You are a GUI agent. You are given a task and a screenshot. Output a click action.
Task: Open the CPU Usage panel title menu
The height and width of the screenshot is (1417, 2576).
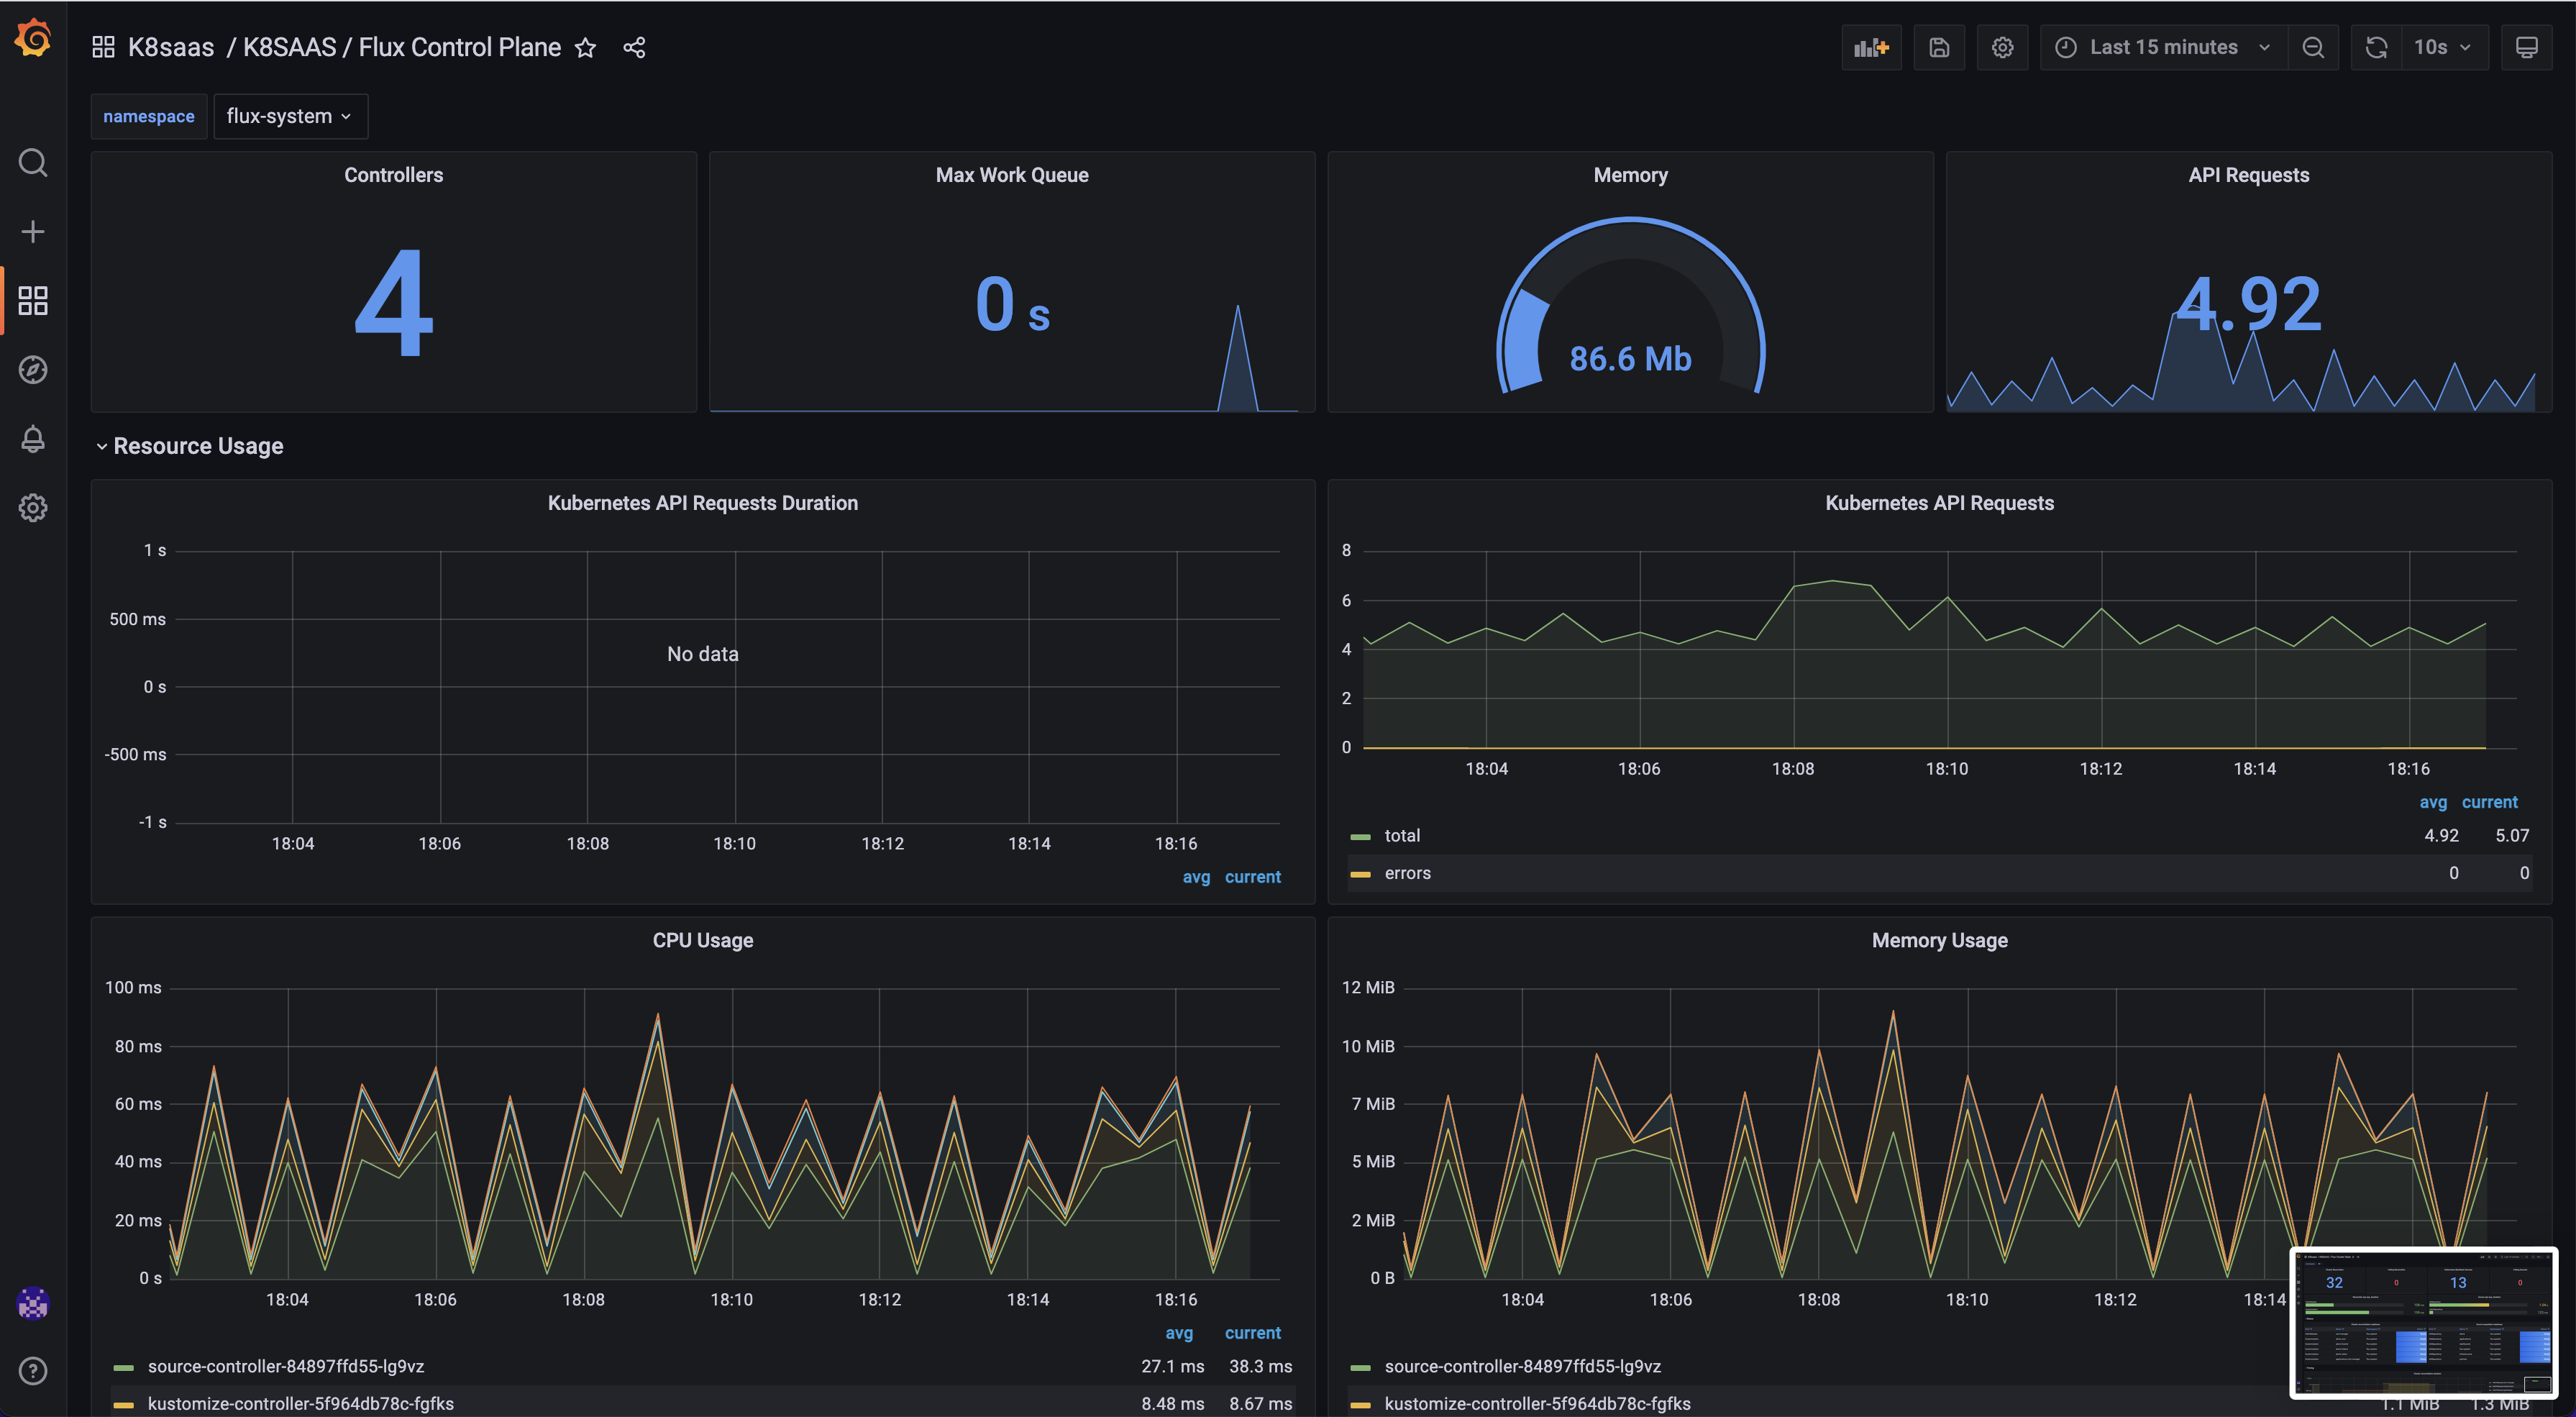click(703, 940)
